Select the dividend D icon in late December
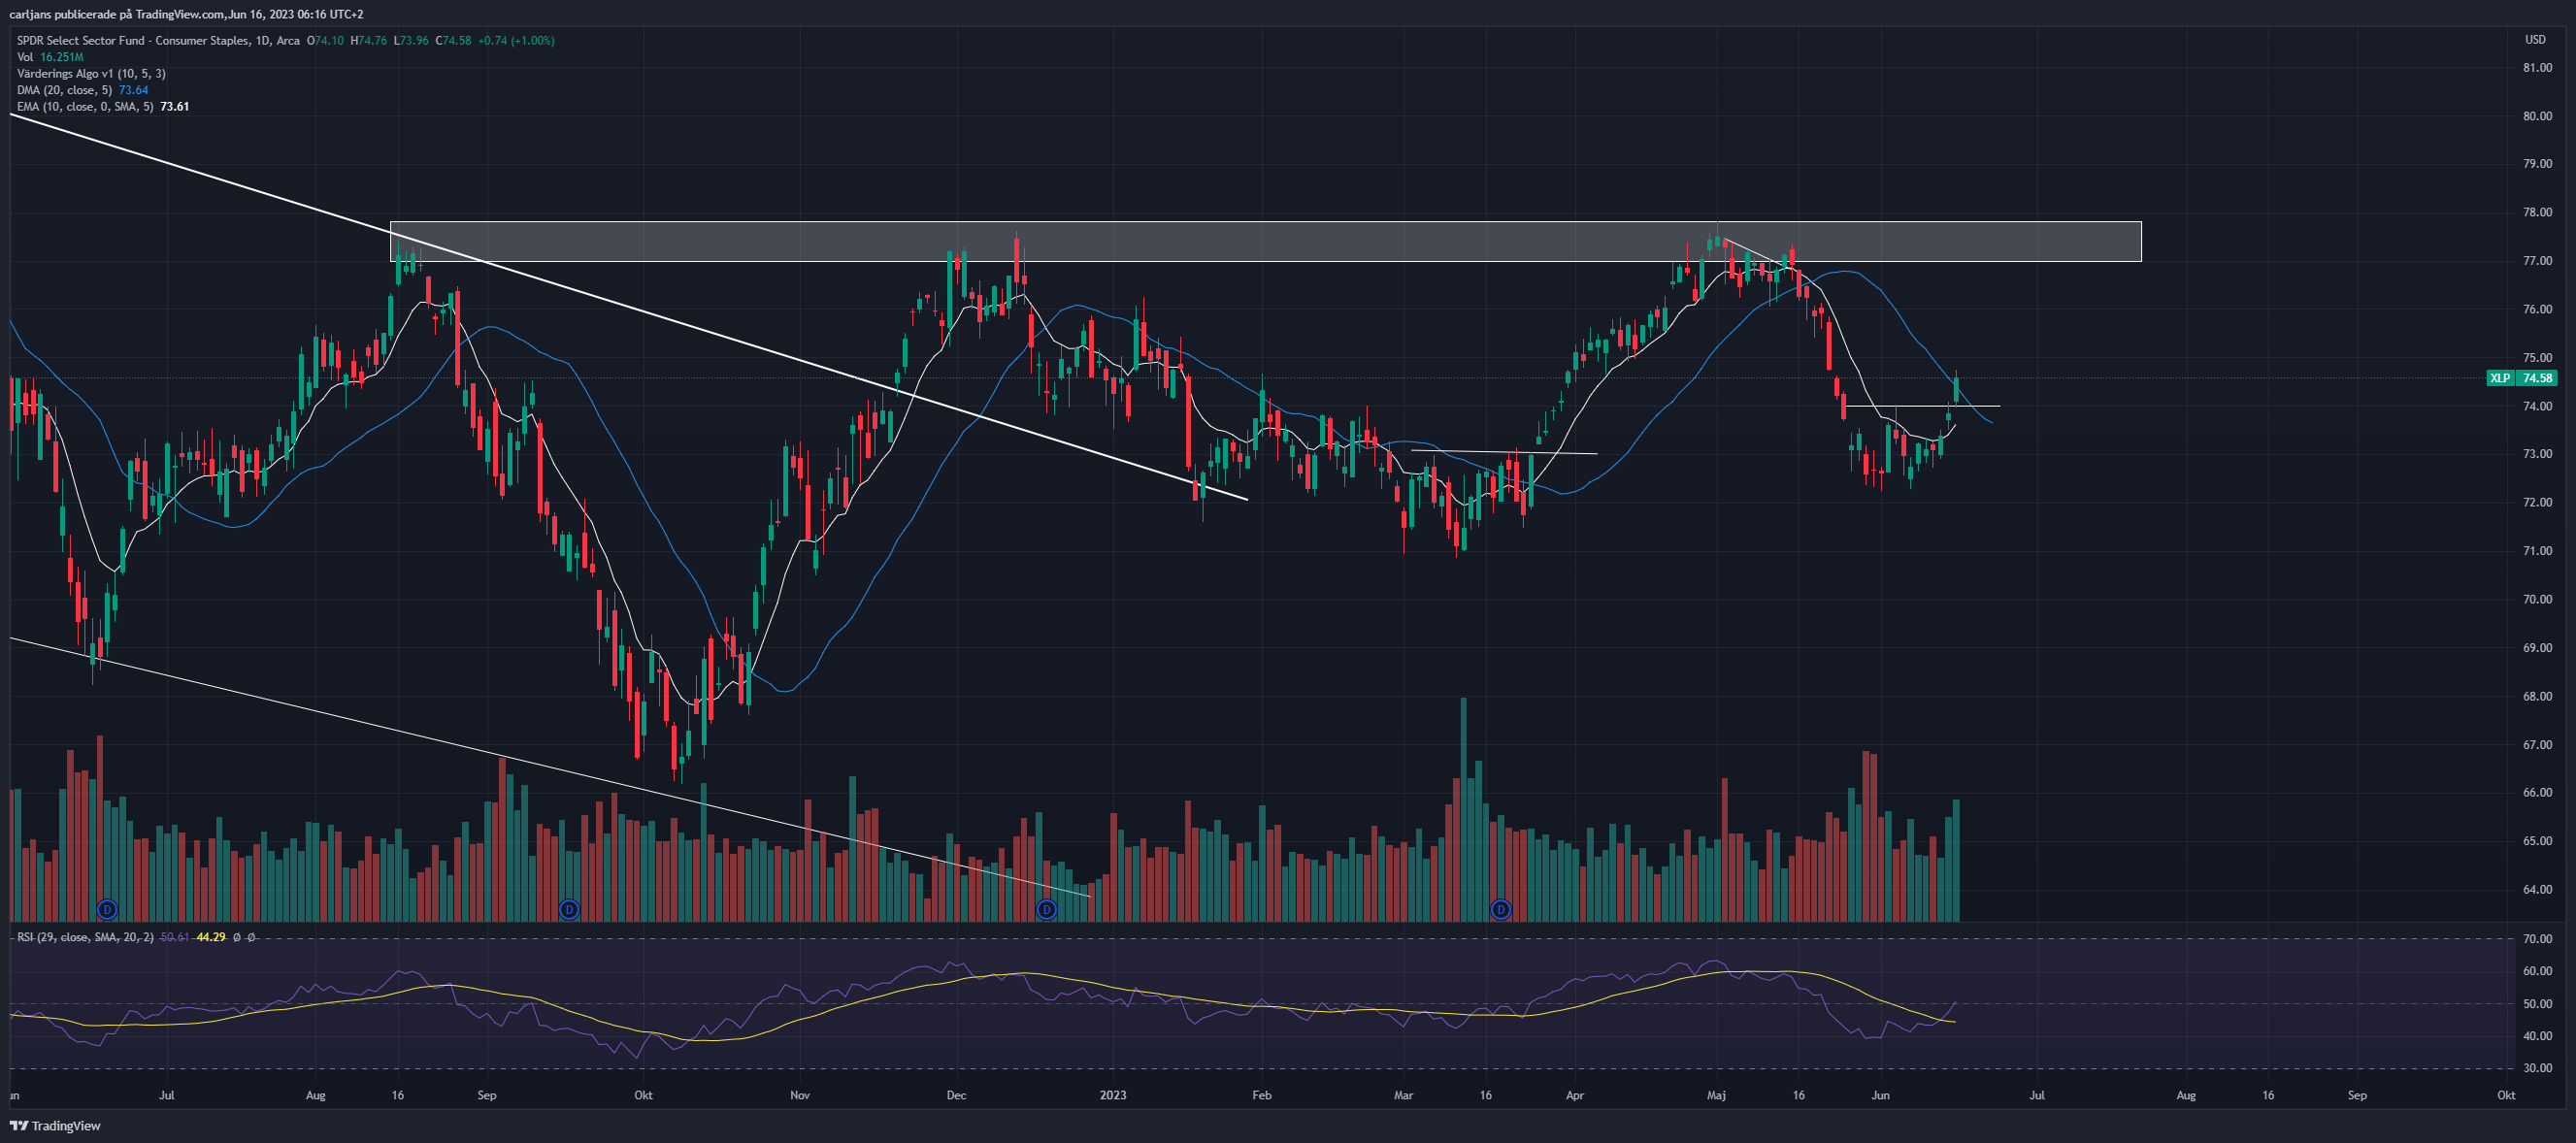This screenshot has width=2576, height=1143. pos(1046,909)
